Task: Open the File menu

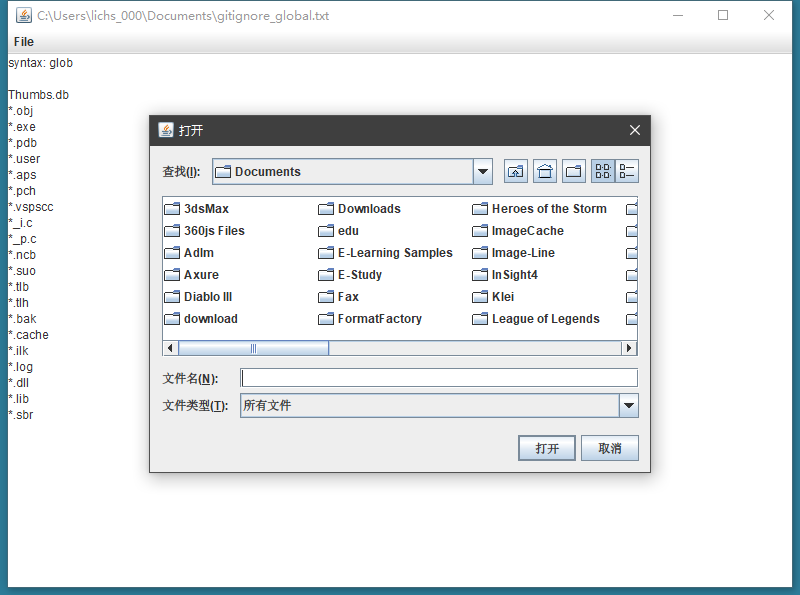Action: (x=24, y=42)
